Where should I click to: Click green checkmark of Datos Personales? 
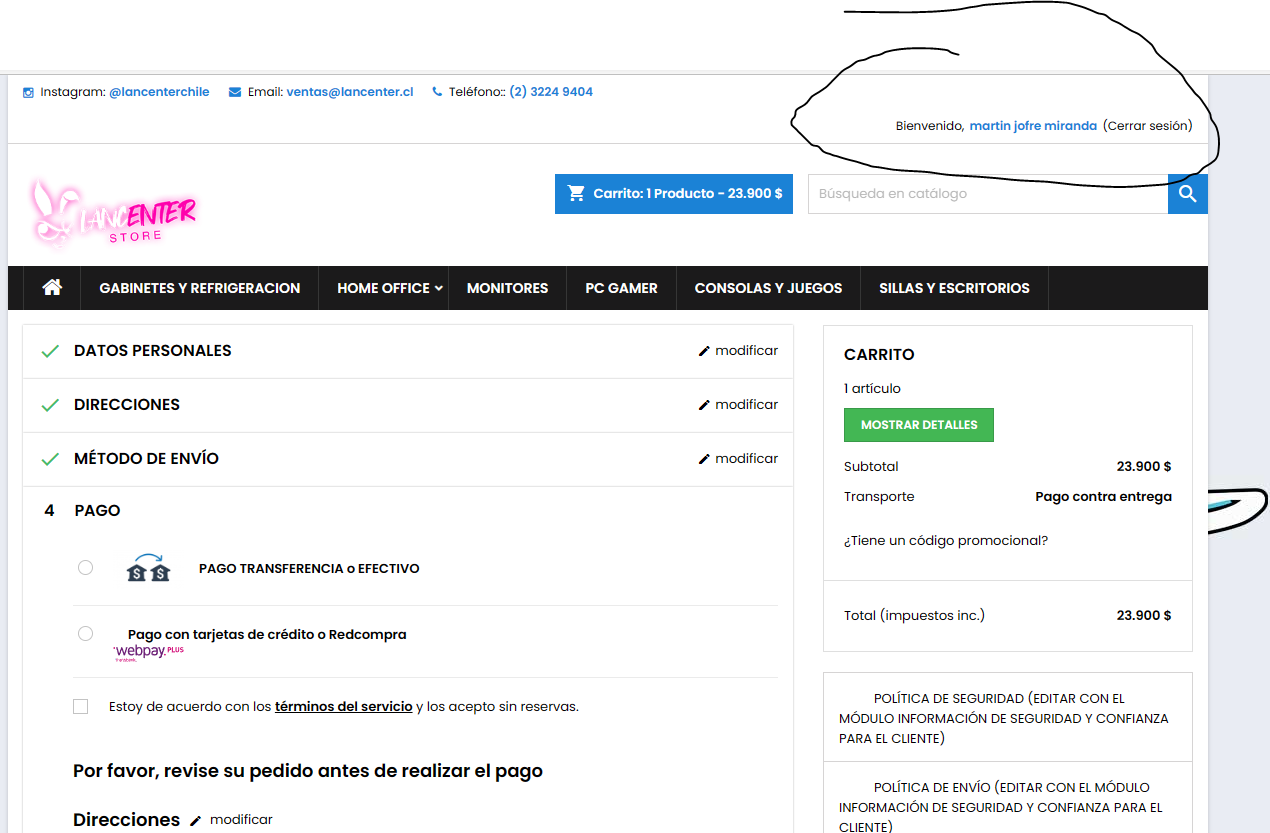tap(50, 352)
